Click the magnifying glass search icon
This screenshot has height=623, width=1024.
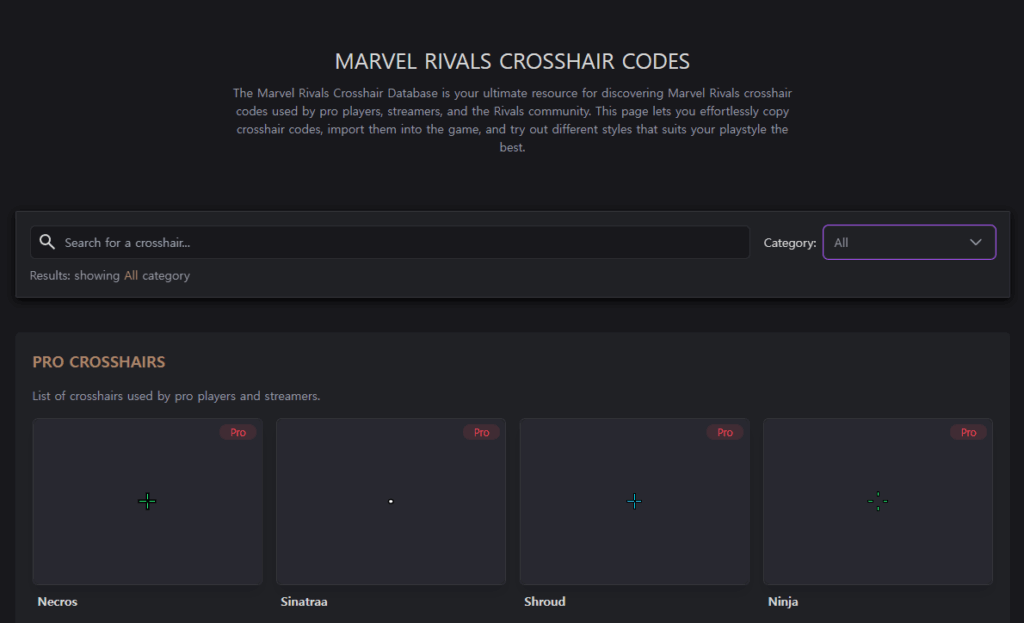coord(47,242)
